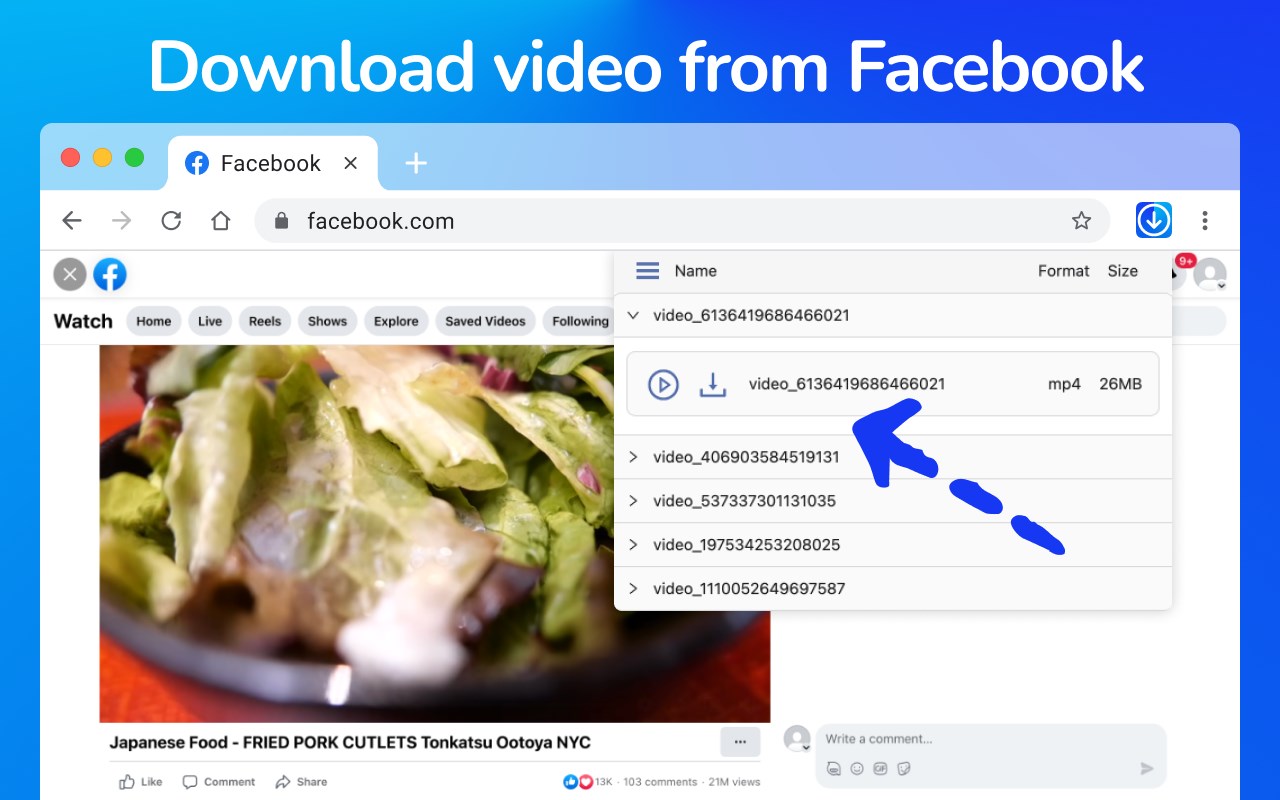Screen dimensions: 1280x800
Task: Select the 26MB size value
Action: tap(1120, 384)
